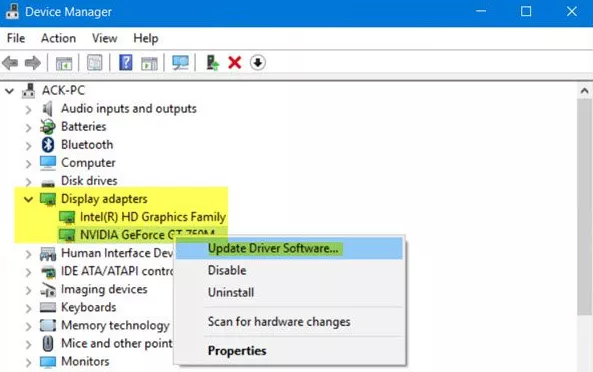
Task: Select the Keyboards label
Action: tap(88, 307)
